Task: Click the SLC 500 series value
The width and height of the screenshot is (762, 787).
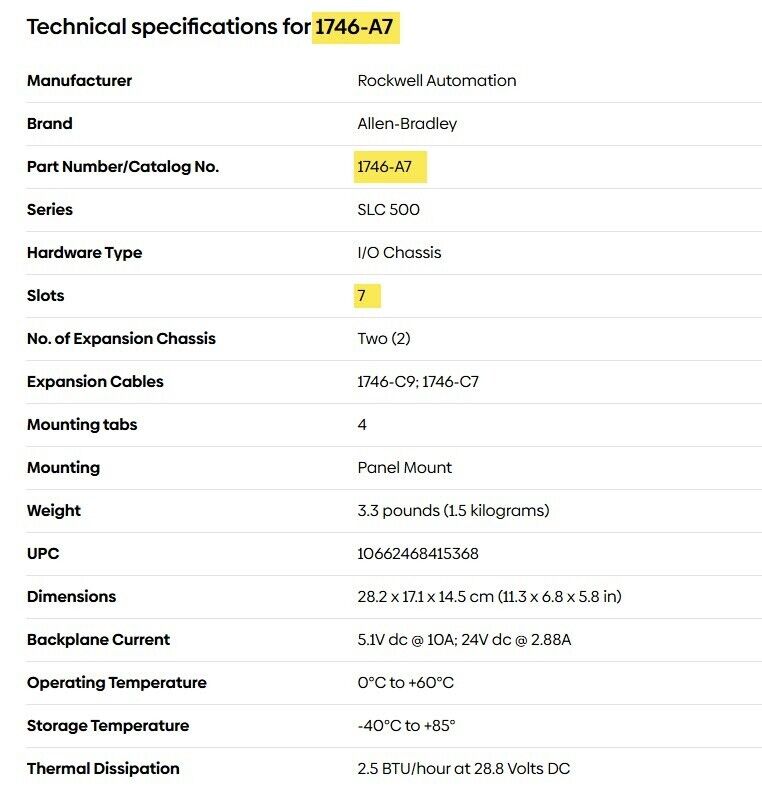Action: click(389, 210)
